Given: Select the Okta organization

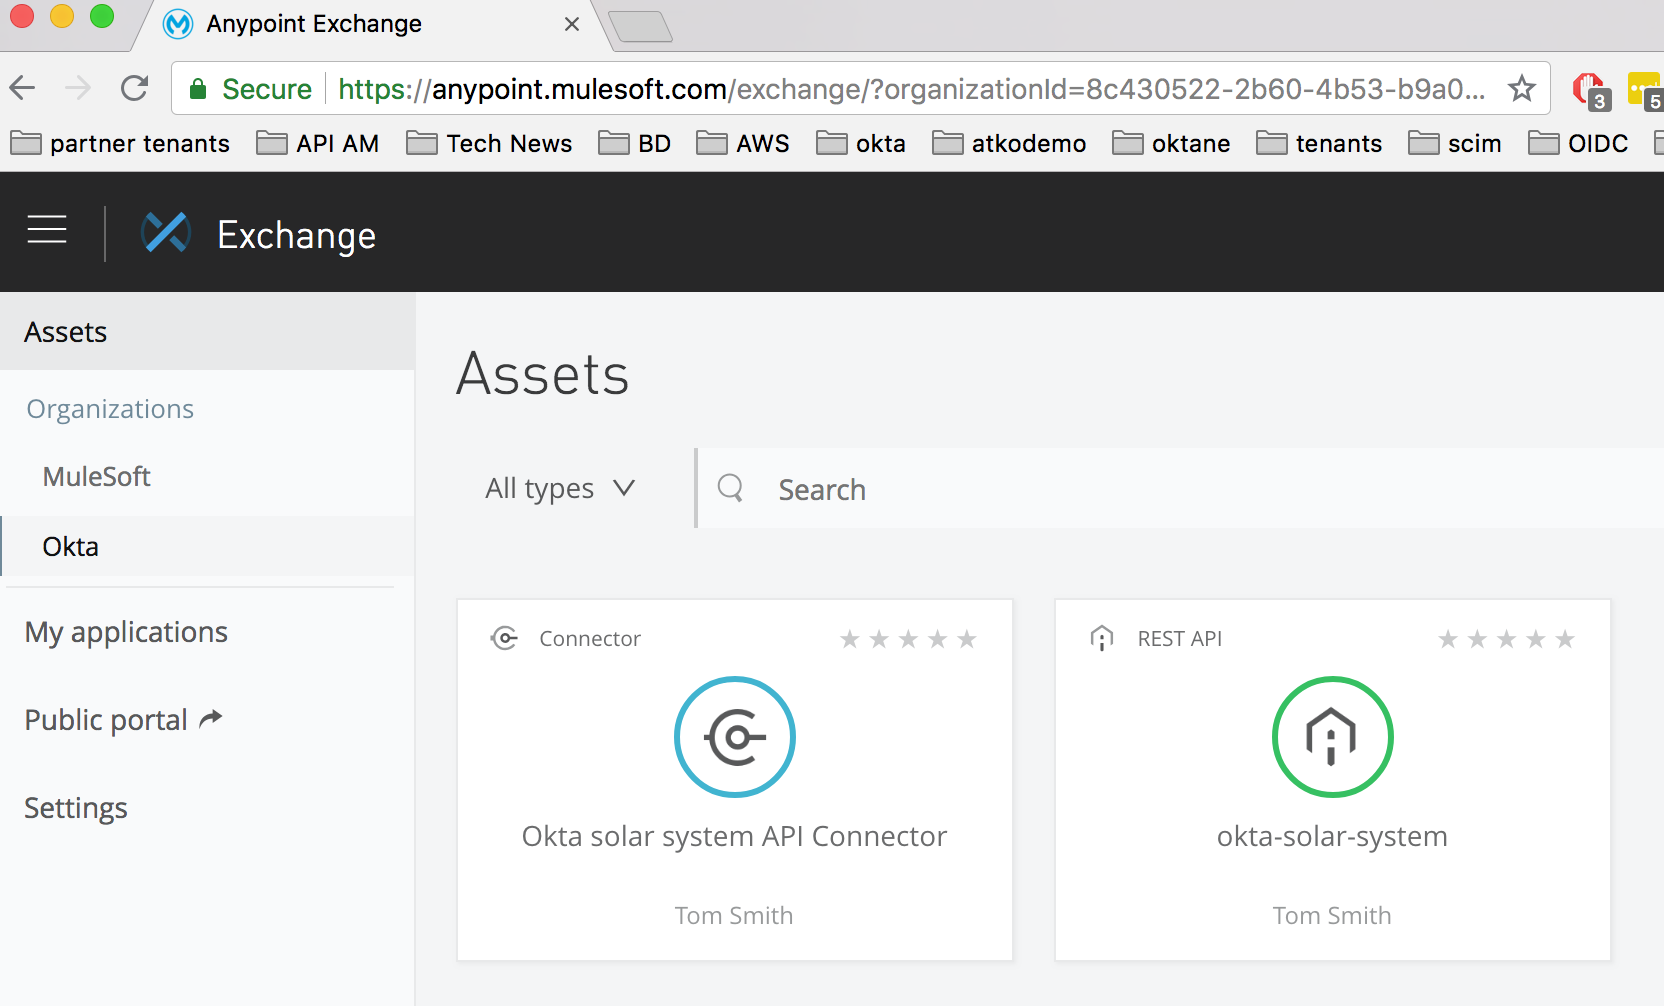Looking at the screenshot, I should tap(71, 547).
